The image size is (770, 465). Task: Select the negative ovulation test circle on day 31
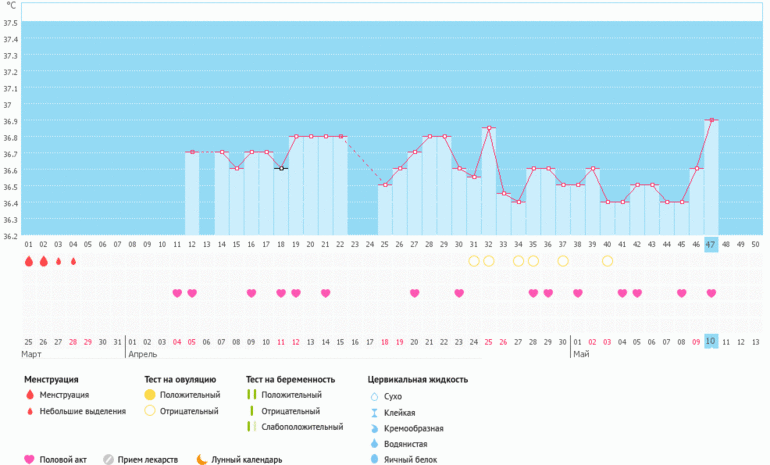474,261
